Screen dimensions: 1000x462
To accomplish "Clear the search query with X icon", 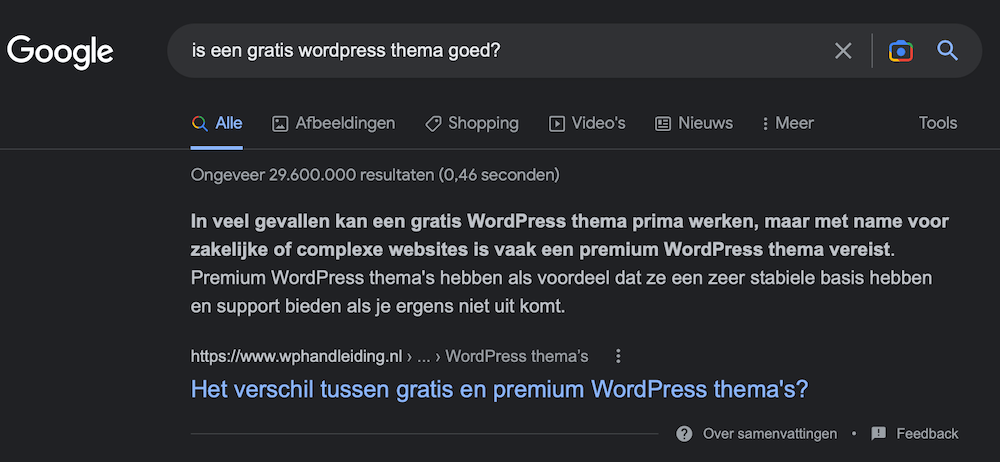I will (843, 50).
